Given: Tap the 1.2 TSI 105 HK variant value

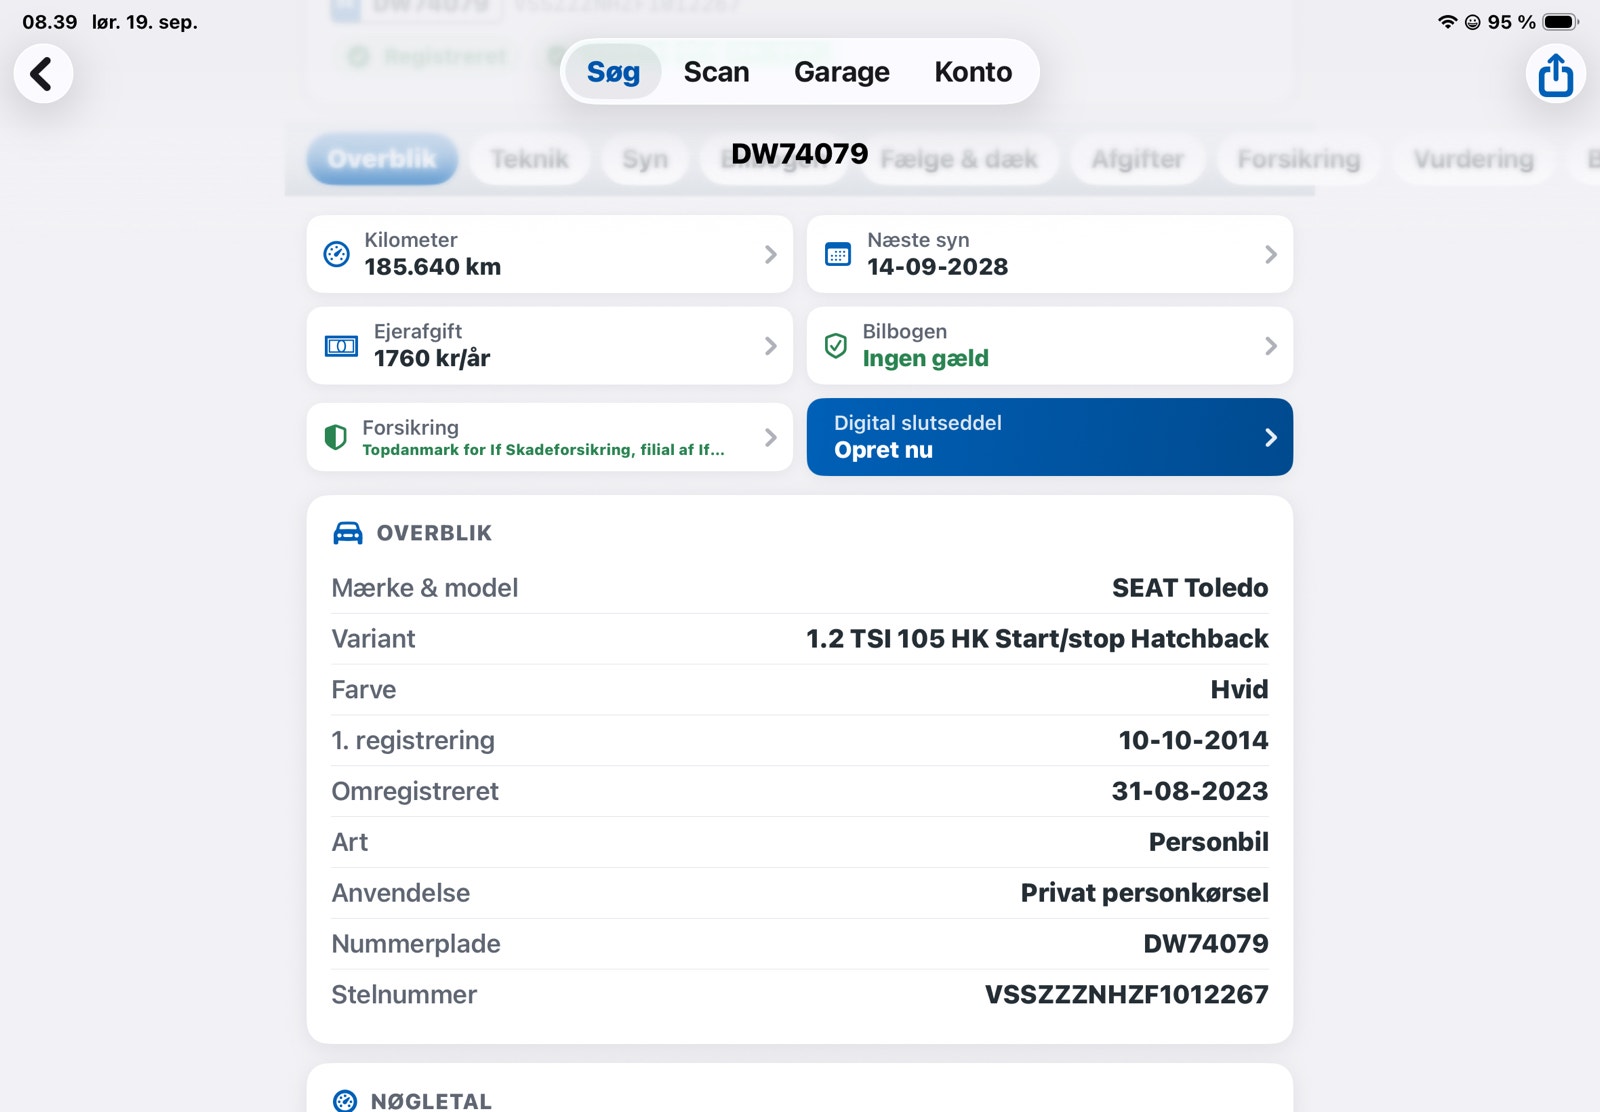Looking at the screenshot, I should (1037, 639).
